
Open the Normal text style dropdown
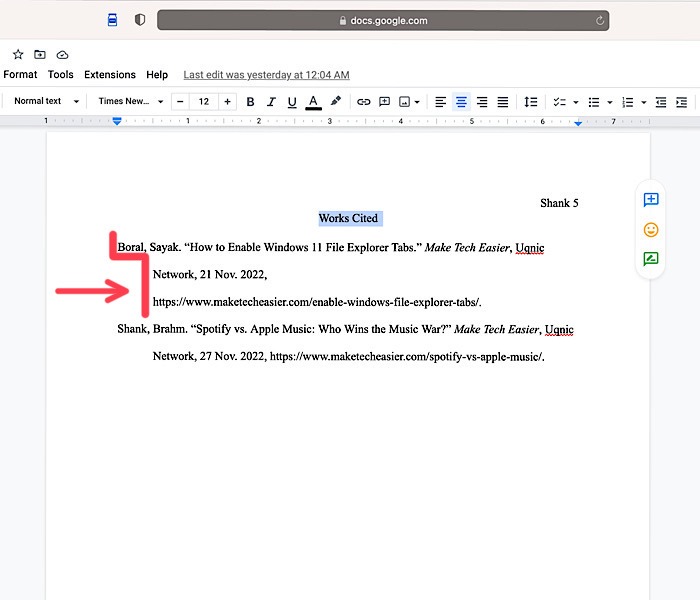(45, 102)
